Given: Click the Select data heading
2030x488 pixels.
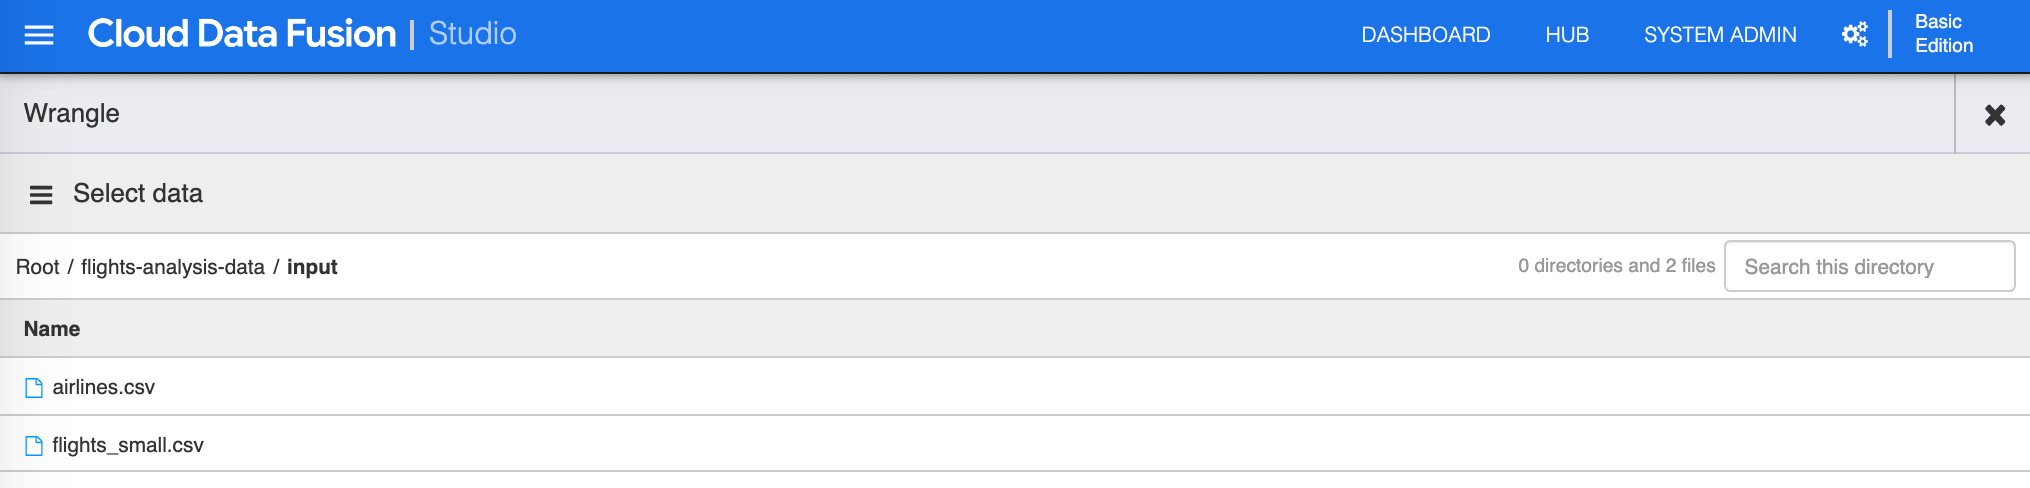Looking at the screenshot, I should pyautogui.click(x=138, y=194).
